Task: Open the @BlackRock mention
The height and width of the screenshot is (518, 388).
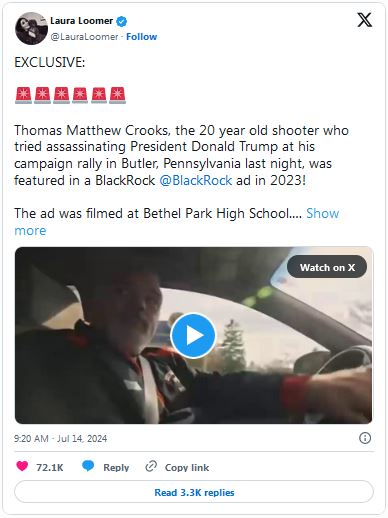Action: pyautogui.click(x=196, y=180)
